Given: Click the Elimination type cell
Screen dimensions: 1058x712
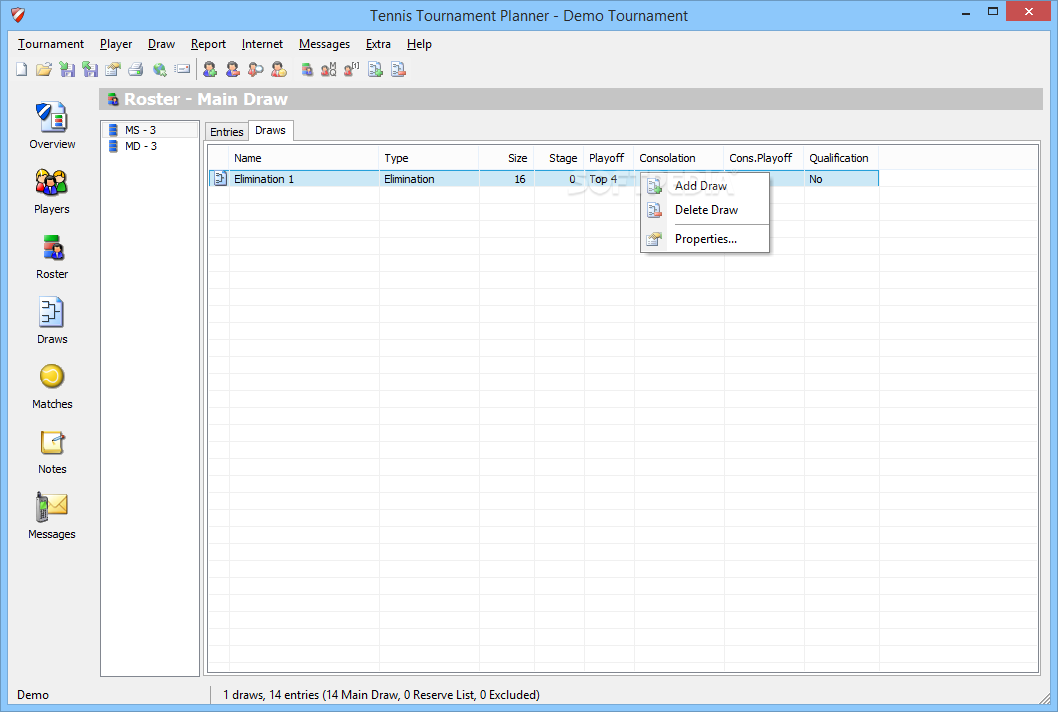Looking at the screenshot, I should pyautogui.click(x=429, y=179).
